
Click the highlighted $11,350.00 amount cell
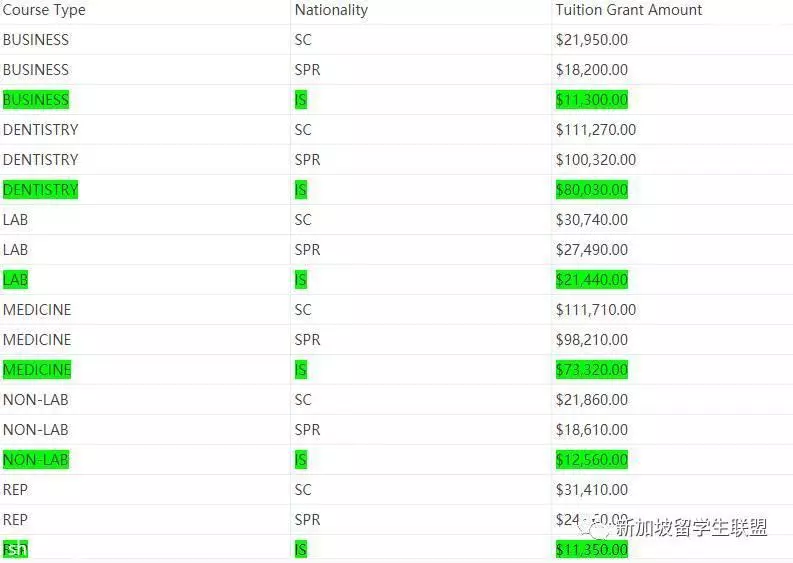coord(592,550)
